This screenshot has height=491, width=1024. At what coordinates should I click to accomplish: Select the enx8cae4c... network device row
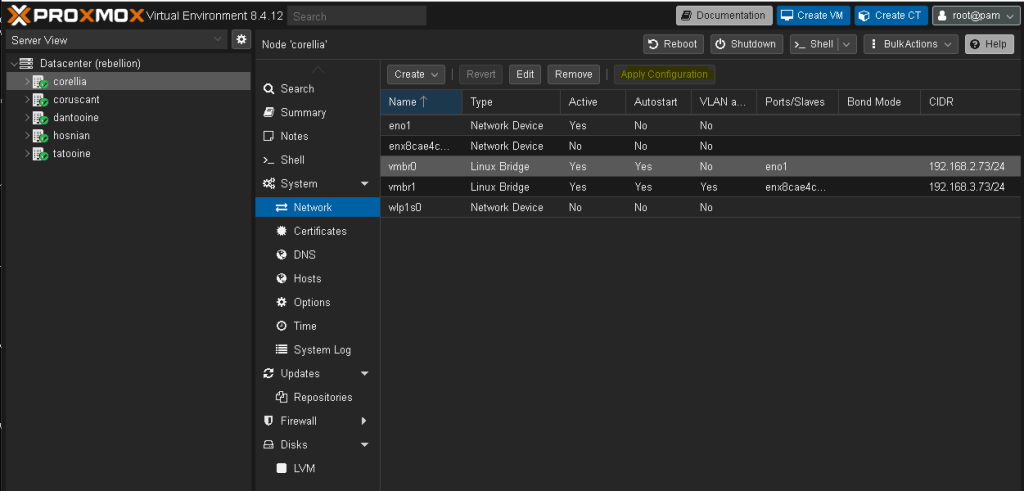(702, 146)
